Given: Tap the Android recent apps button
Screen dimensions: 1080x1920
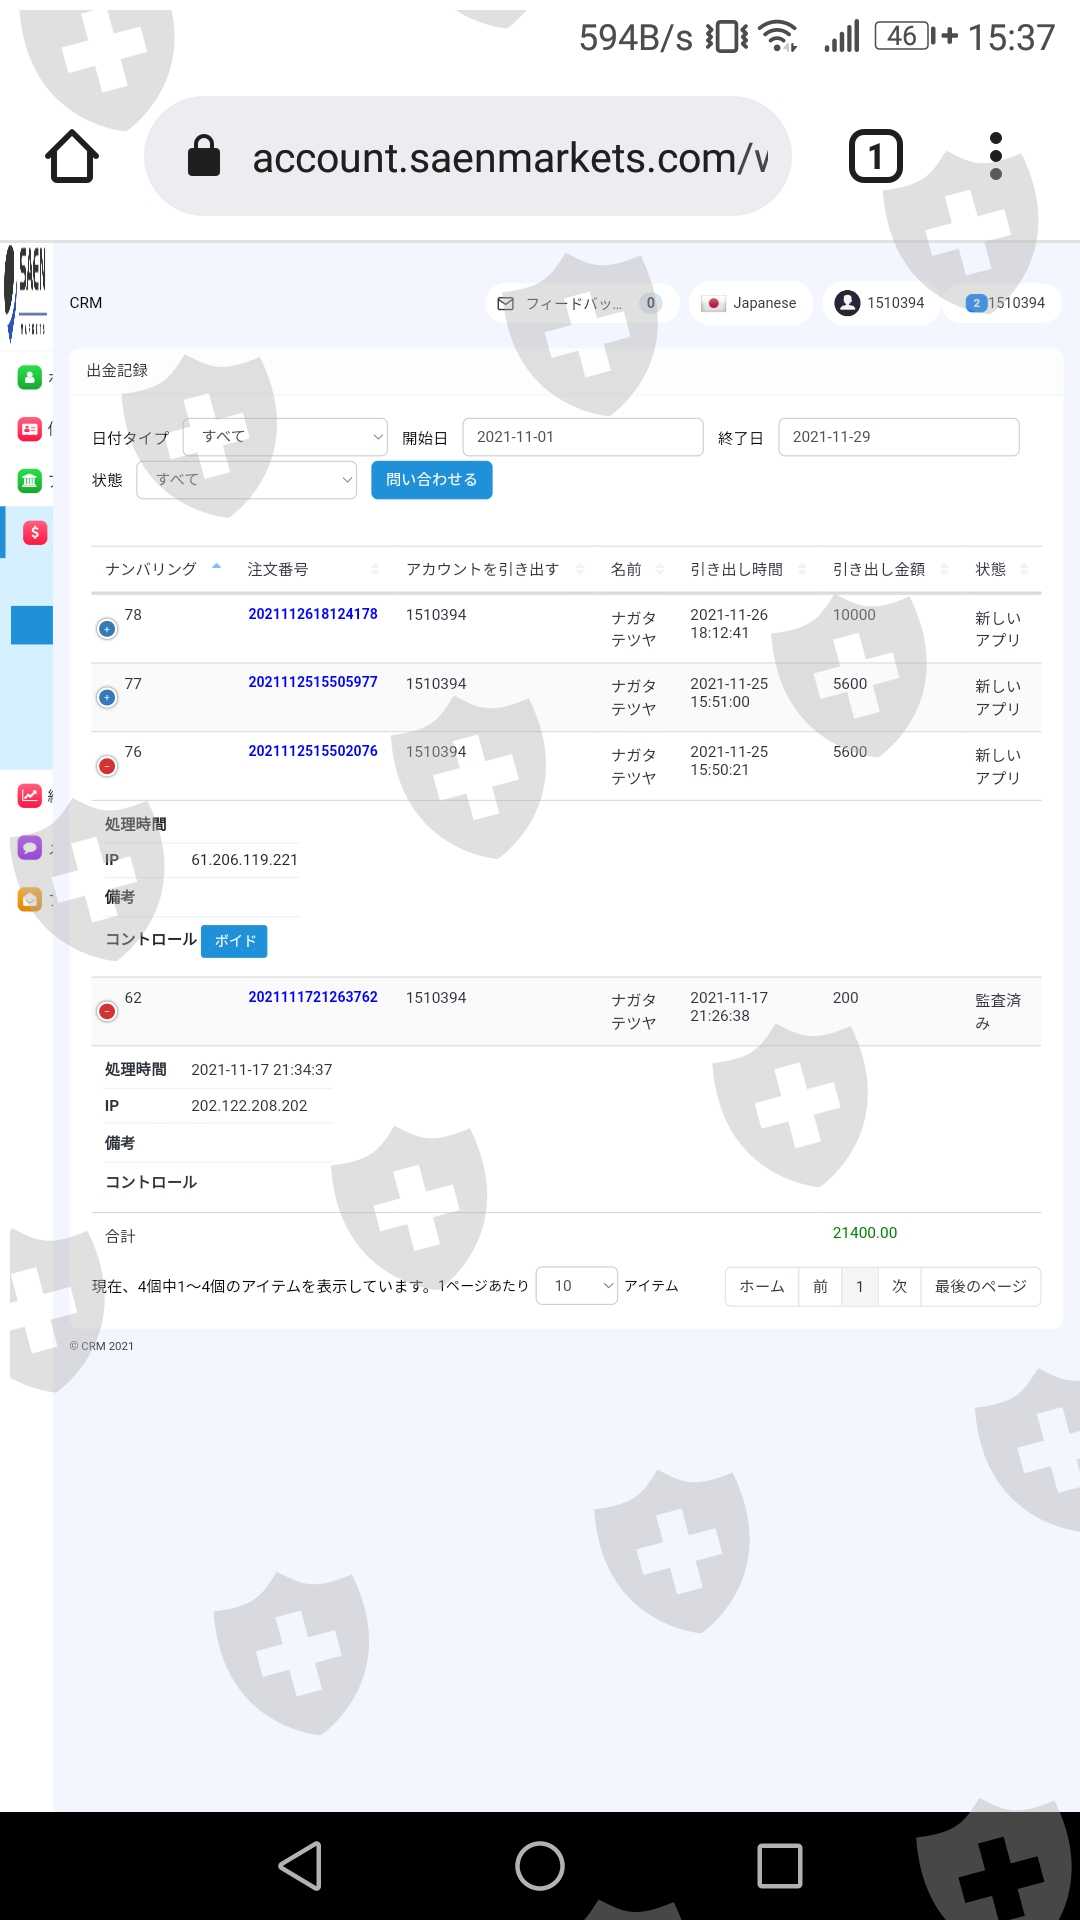Looking at the screenshot, I should (x=780, y=1866).
